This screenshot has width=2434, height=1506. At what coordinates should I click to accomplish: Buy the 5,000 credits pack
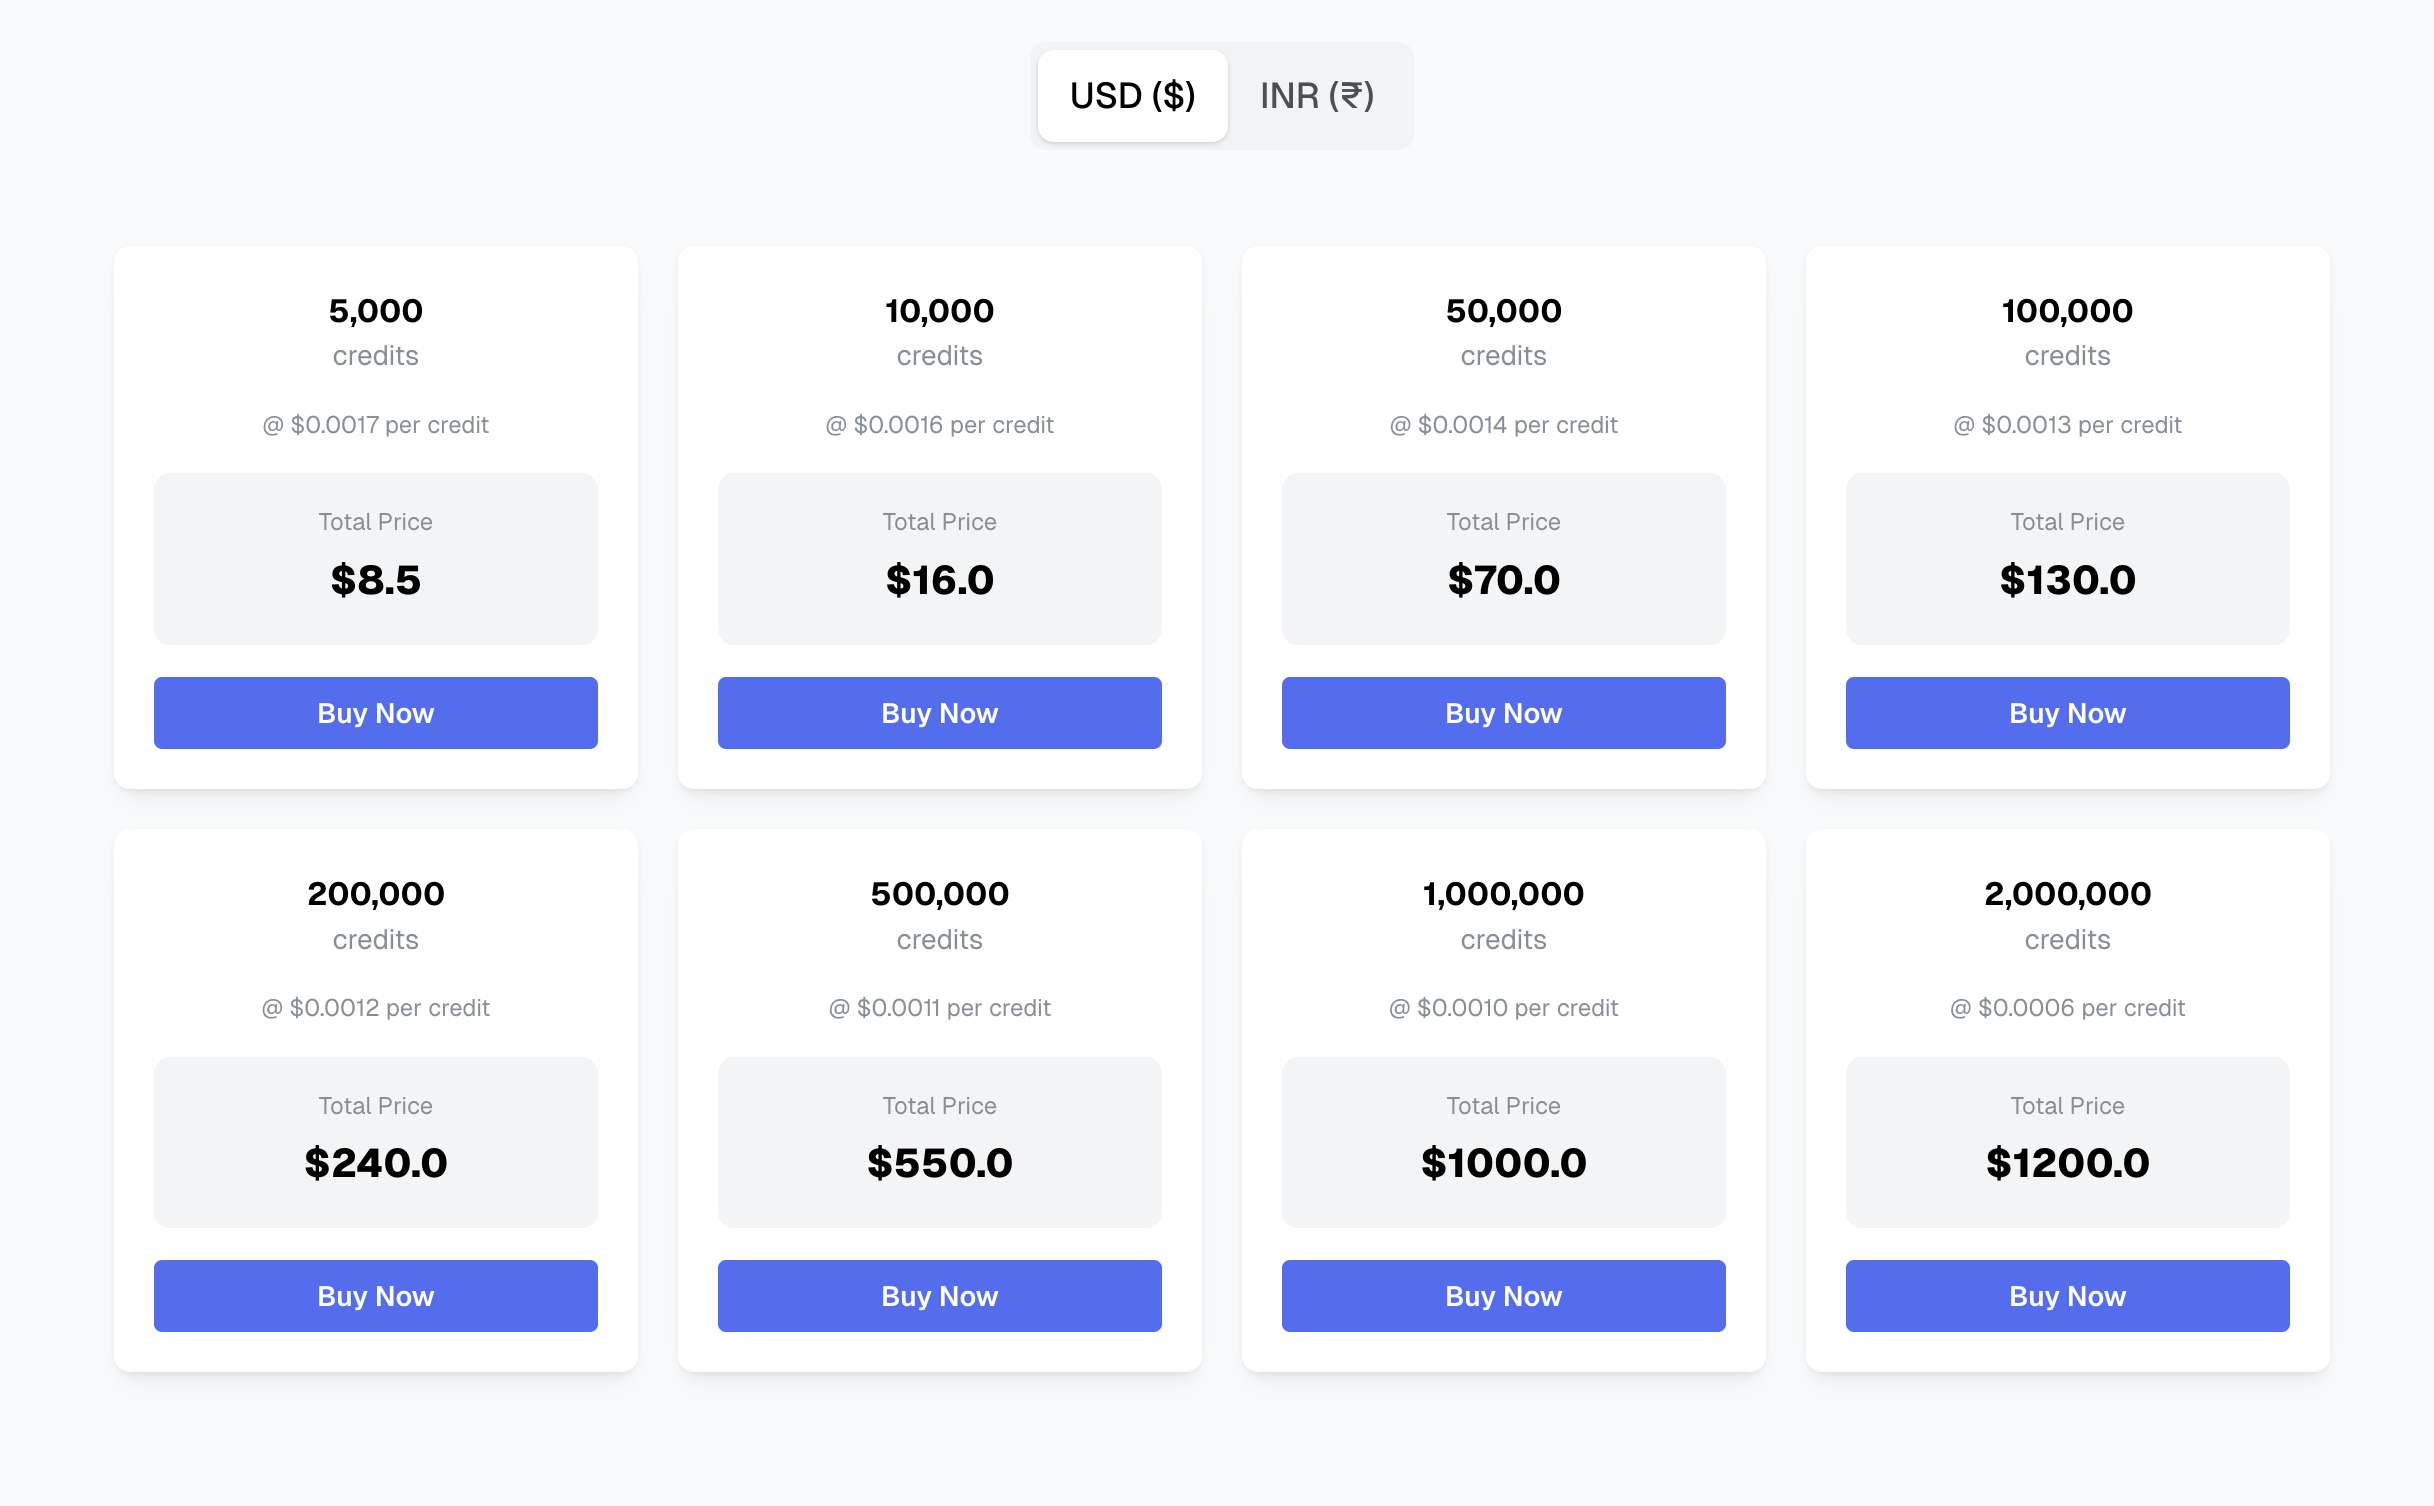pyautogui.click(x=375, y=713)
